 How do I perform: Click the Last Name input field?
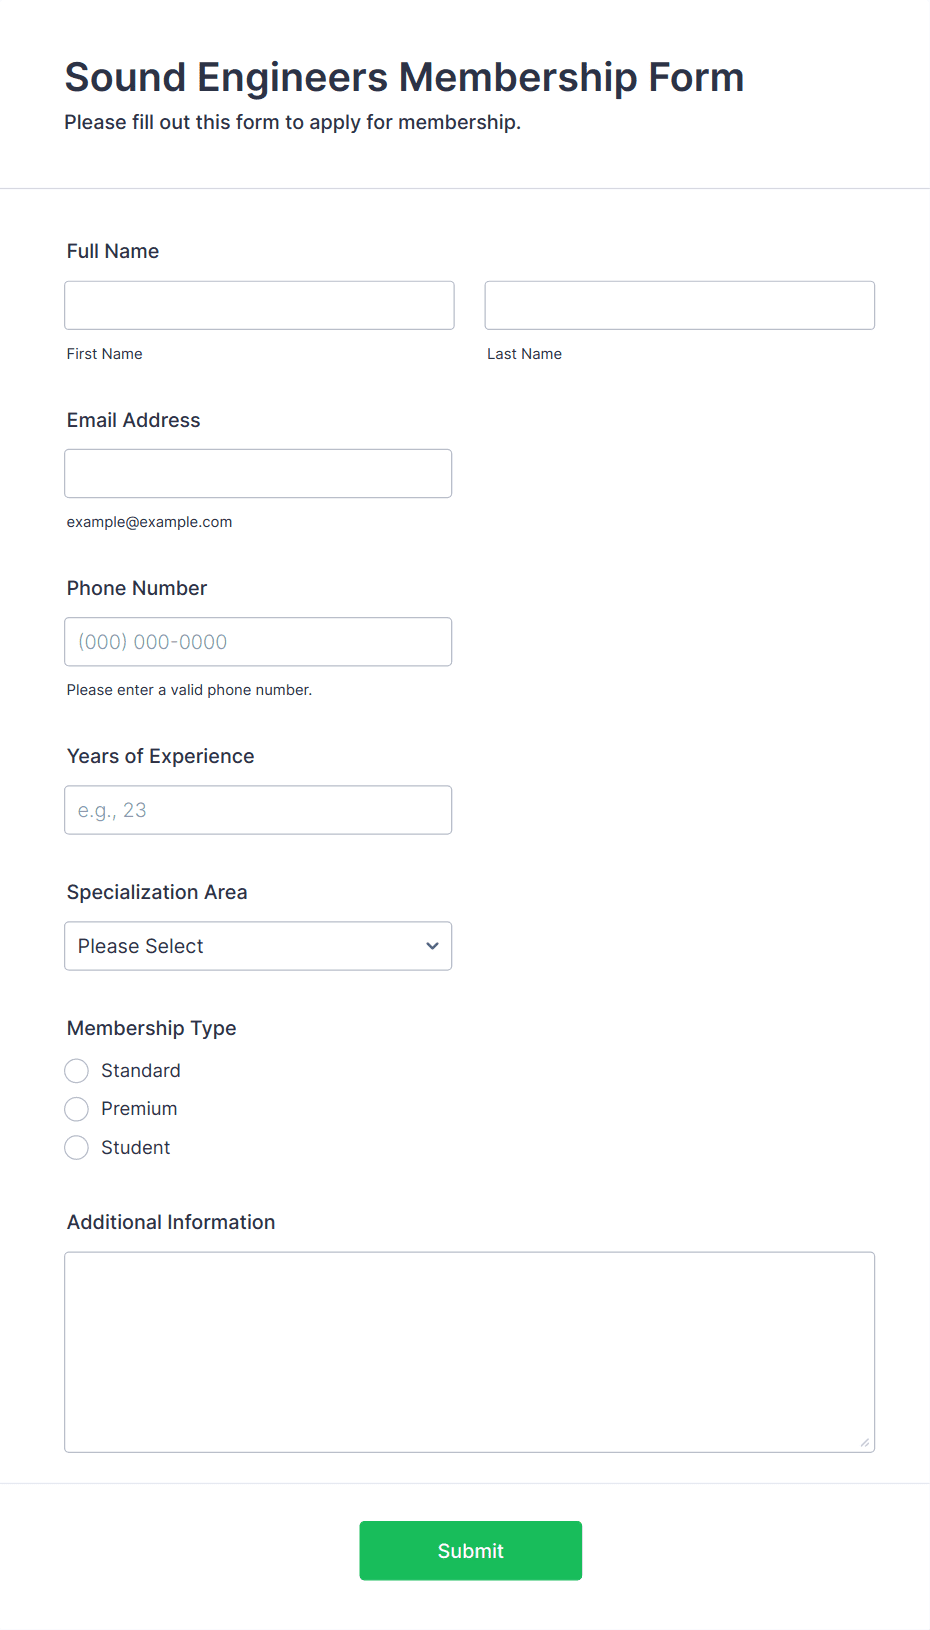(679, 305)
